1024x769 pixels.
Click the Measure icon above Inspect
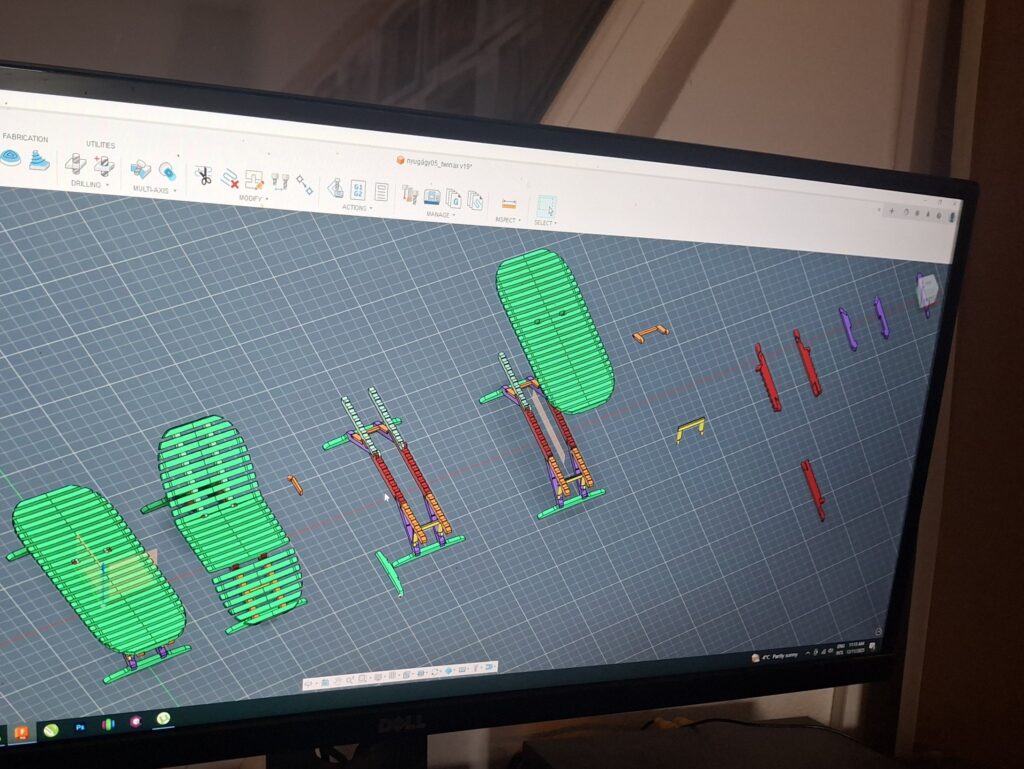tap(508, 204)
